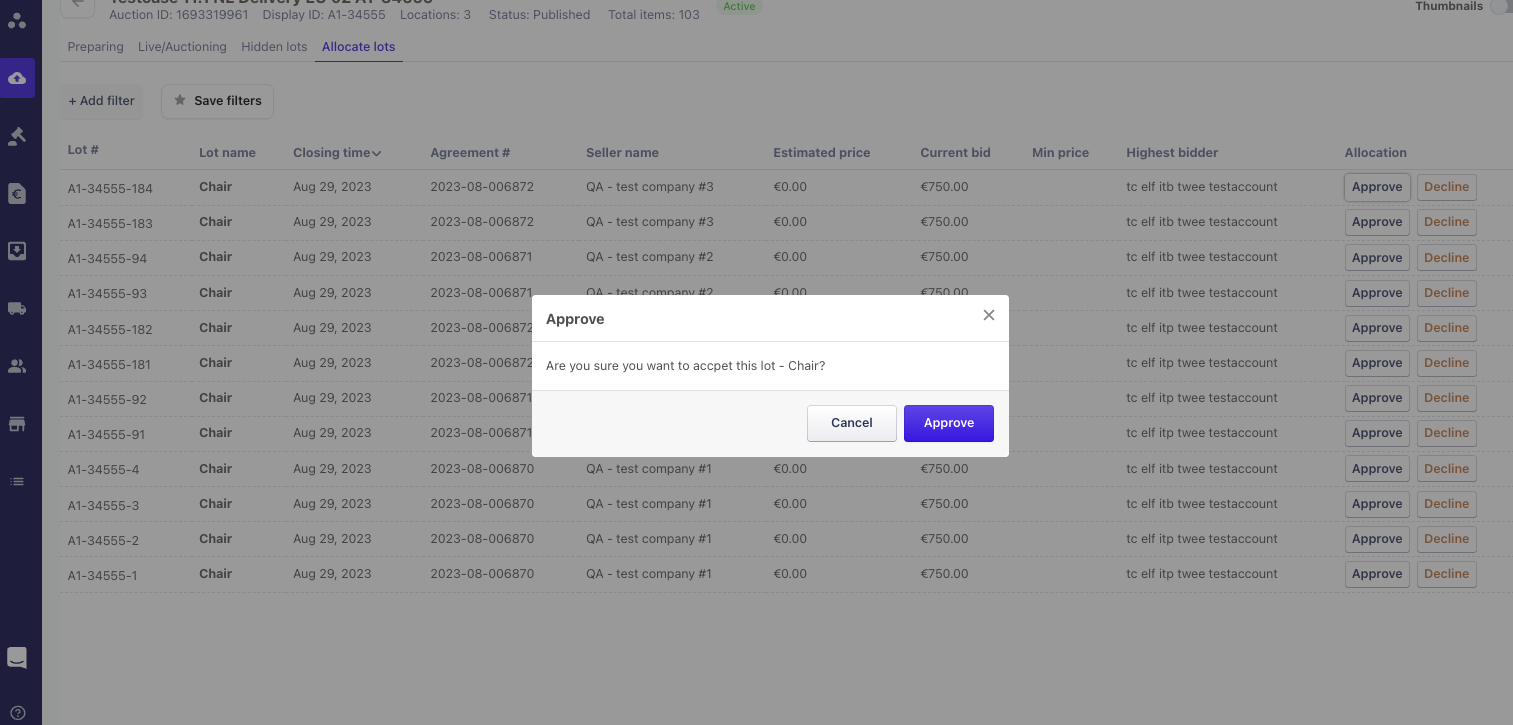1513x725 pixels.
Task: Confirm with the purple Approve button
Action: click(948, 423)
